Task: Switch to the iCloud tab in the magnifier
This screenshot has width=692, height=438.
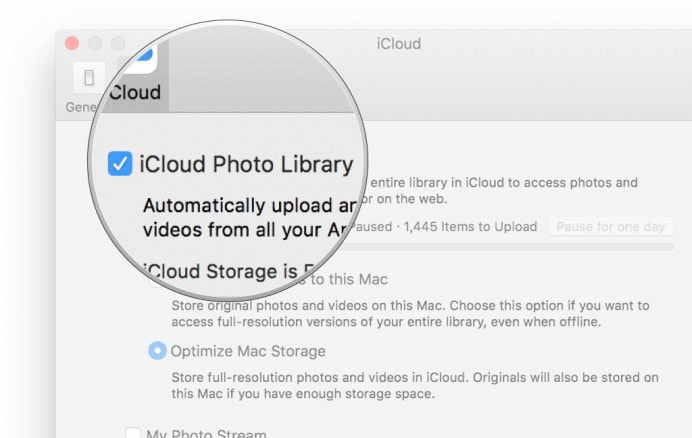Action: pos(136,76)
